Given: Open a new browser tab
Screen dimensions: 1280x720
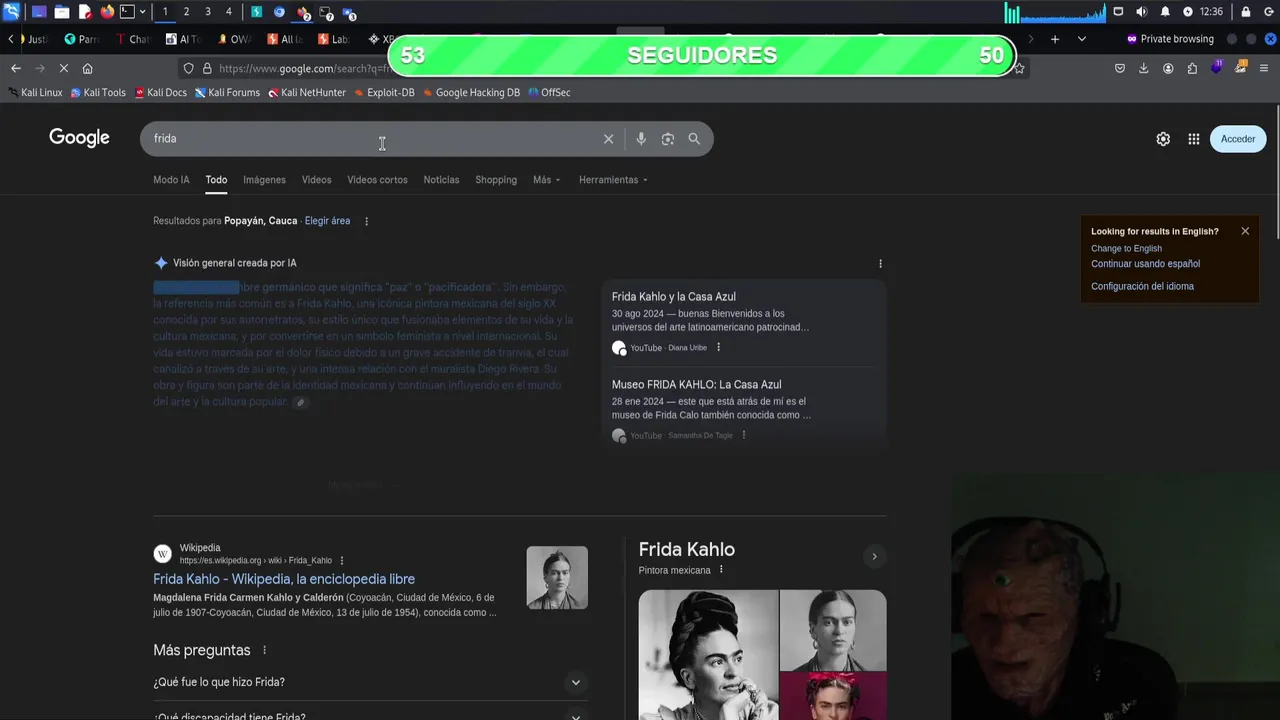Looking at the screenshot, I should point(1054,39).
